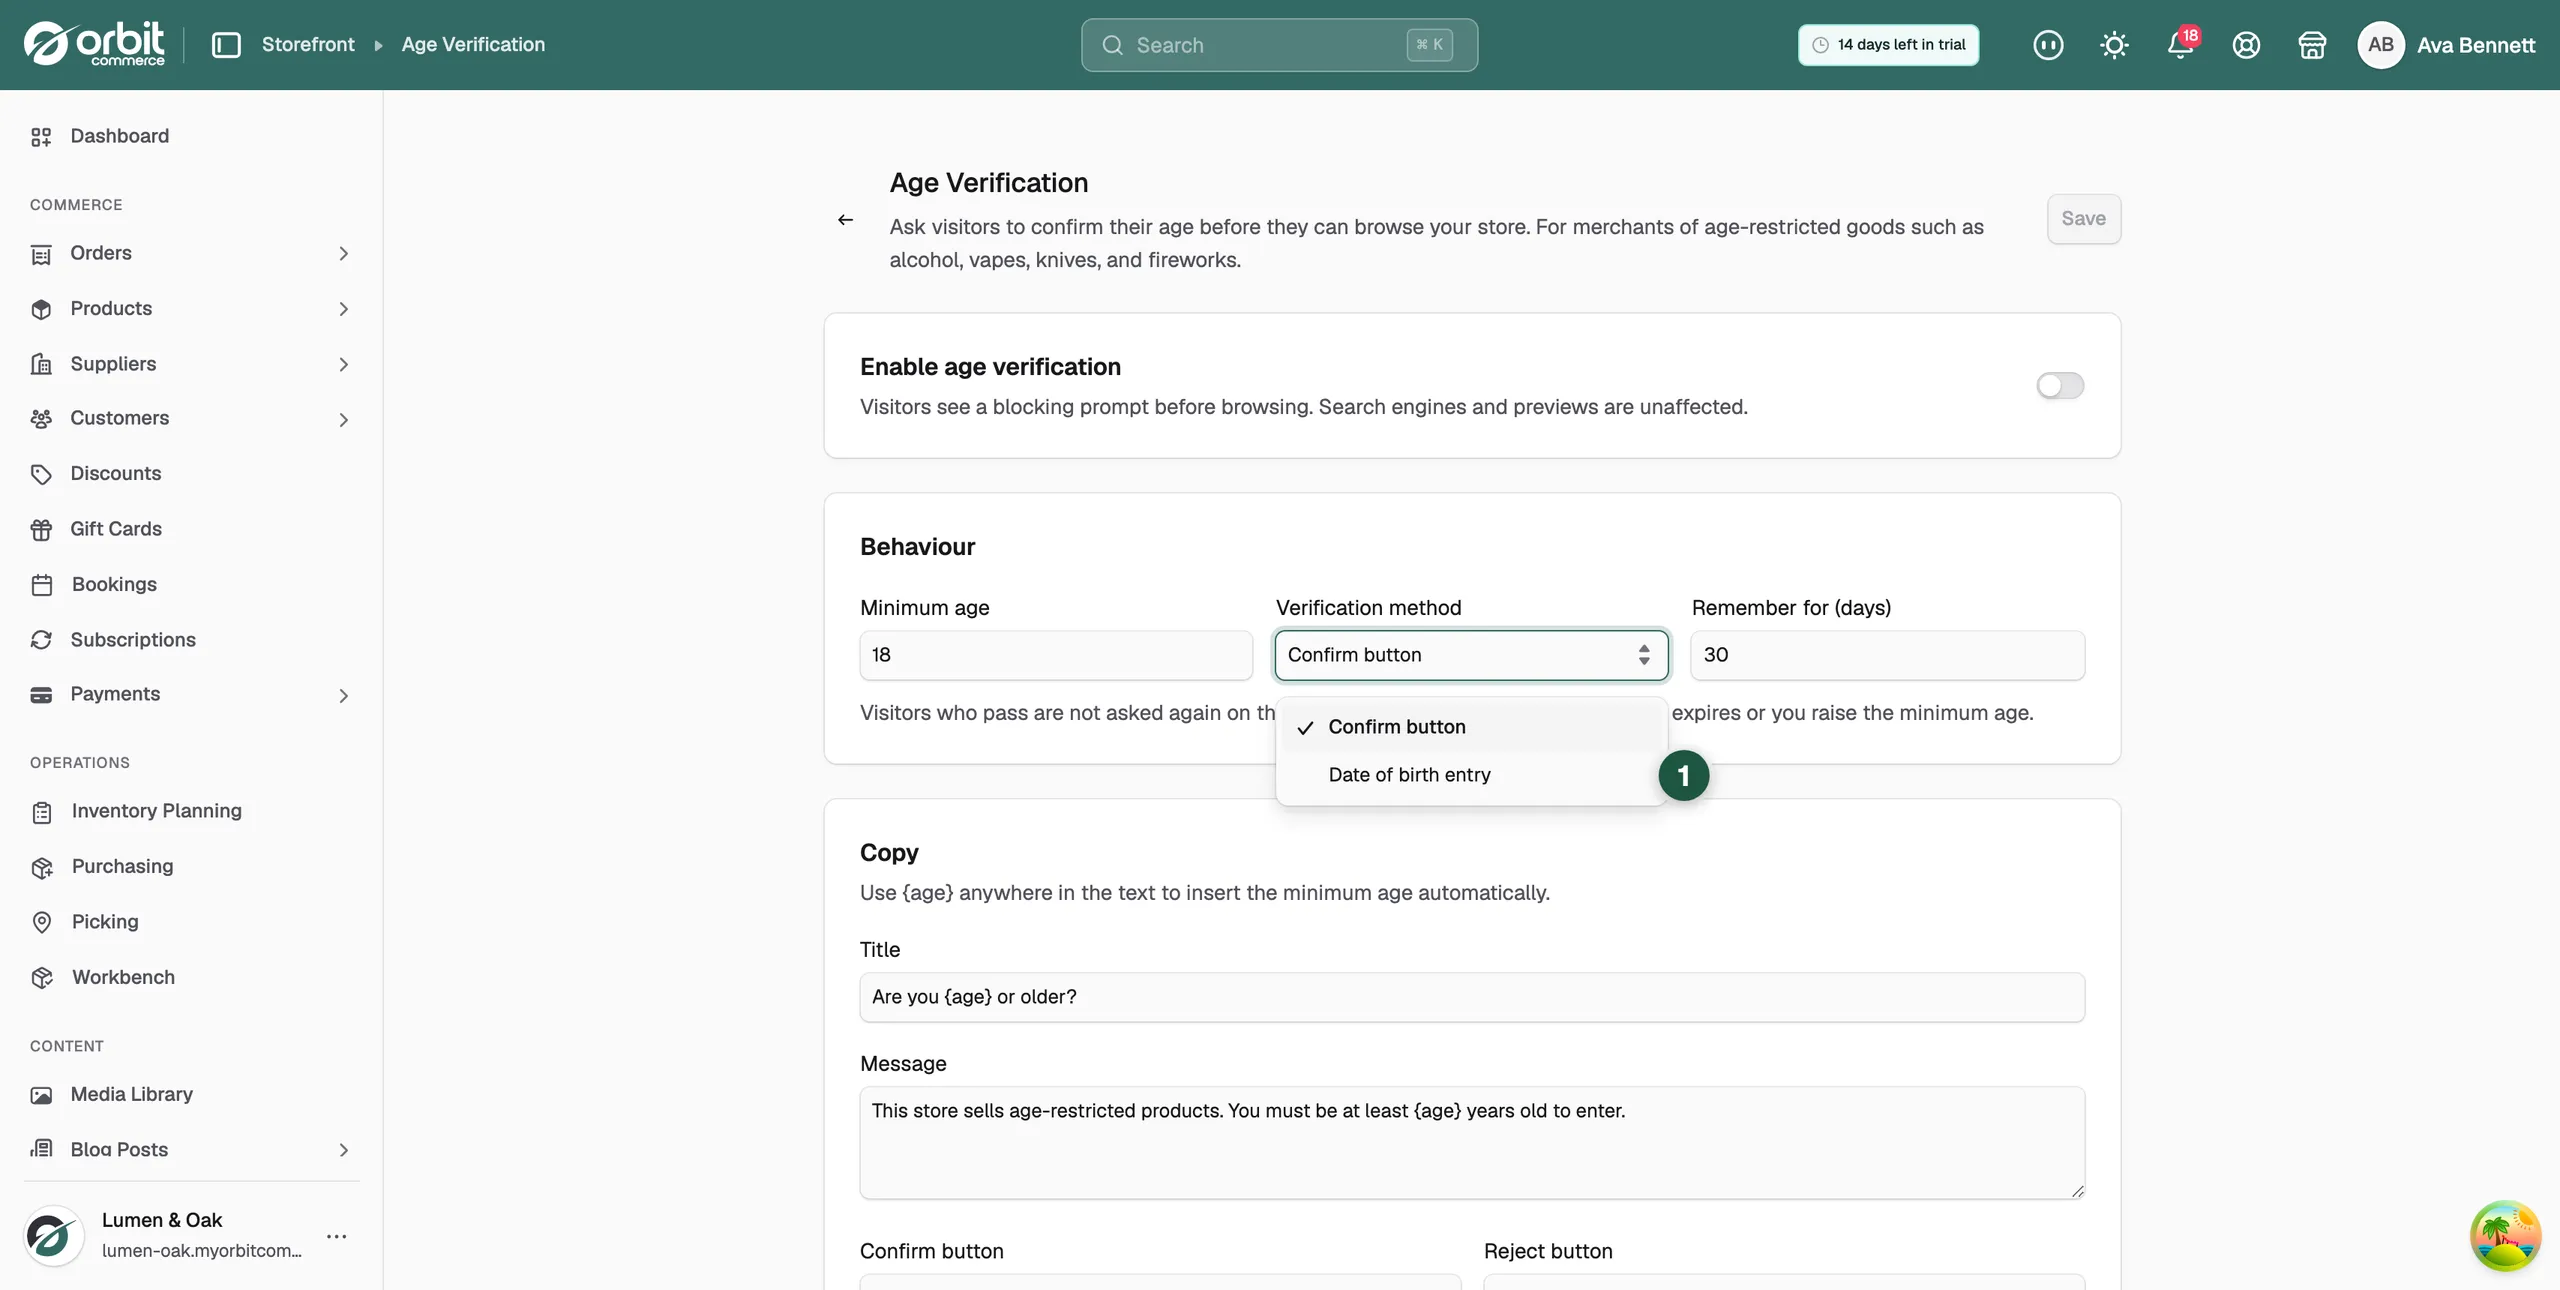2560x1290 pixels.
Task: Expand the Blog Posts submenu chevron
Action: (x=343, y=1150)
